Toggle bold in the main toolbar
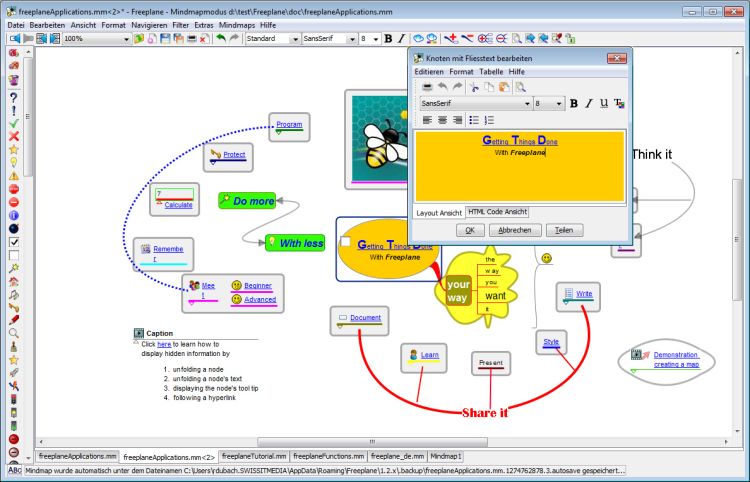Screen dimensions: 750x482 388,38
